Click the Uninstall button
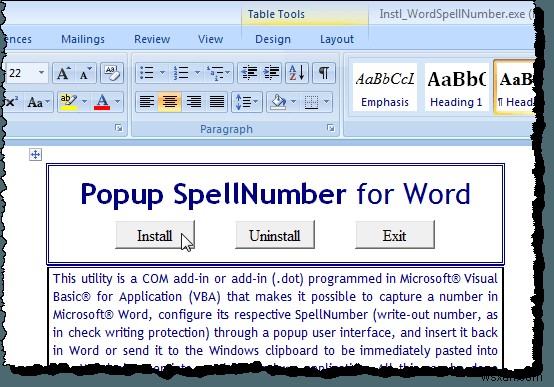 [x=275, y=235]
